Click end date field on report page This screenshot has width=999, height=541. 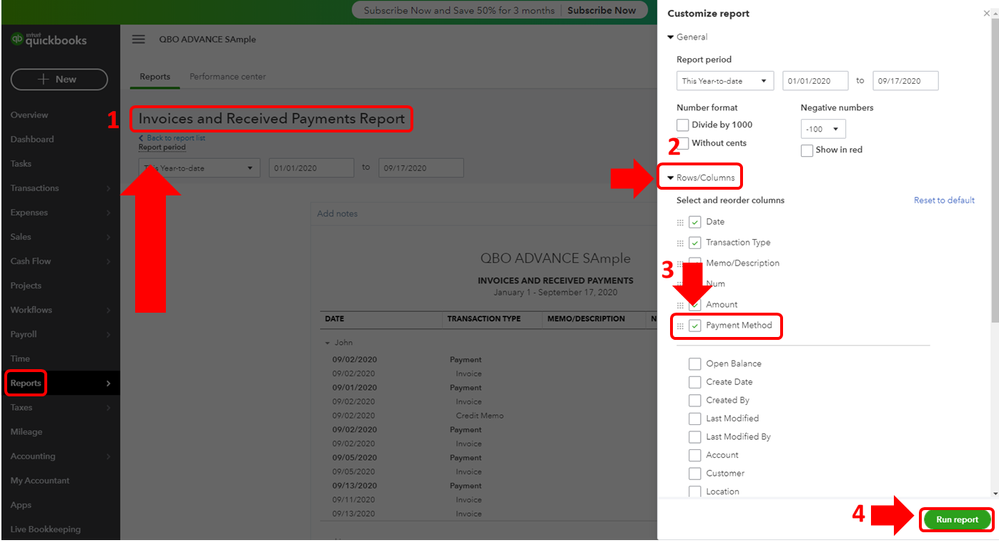(x=420, y=168)
